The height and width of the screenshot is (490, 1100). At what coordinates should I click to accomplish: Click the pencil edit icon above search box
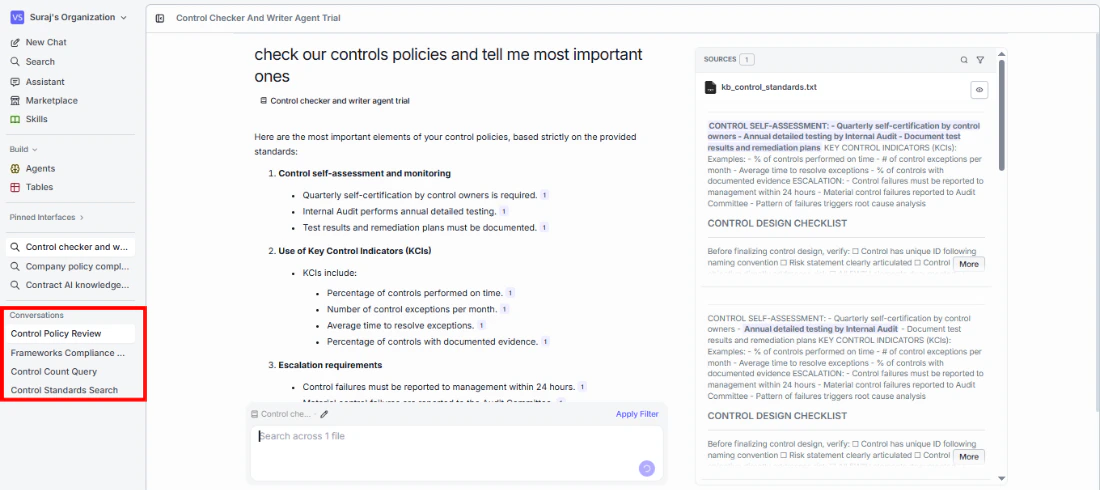pos(324,414)
